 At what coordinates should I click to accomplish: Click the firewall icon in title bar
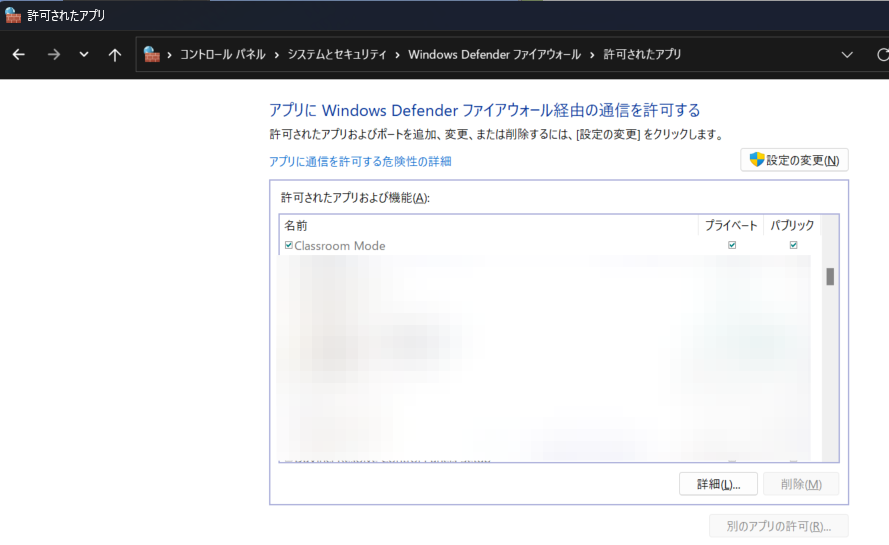pos(12,15)
